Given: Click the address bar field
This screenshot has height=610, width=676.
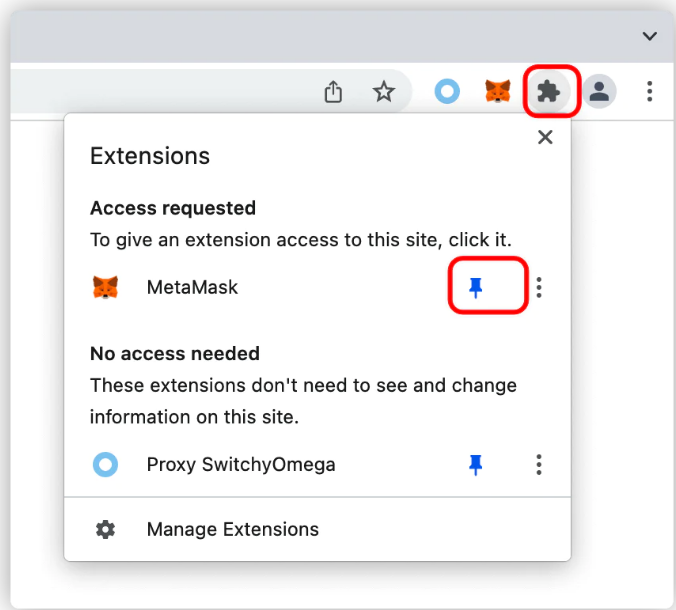Looking at the screenshot, I should [160, 91].
